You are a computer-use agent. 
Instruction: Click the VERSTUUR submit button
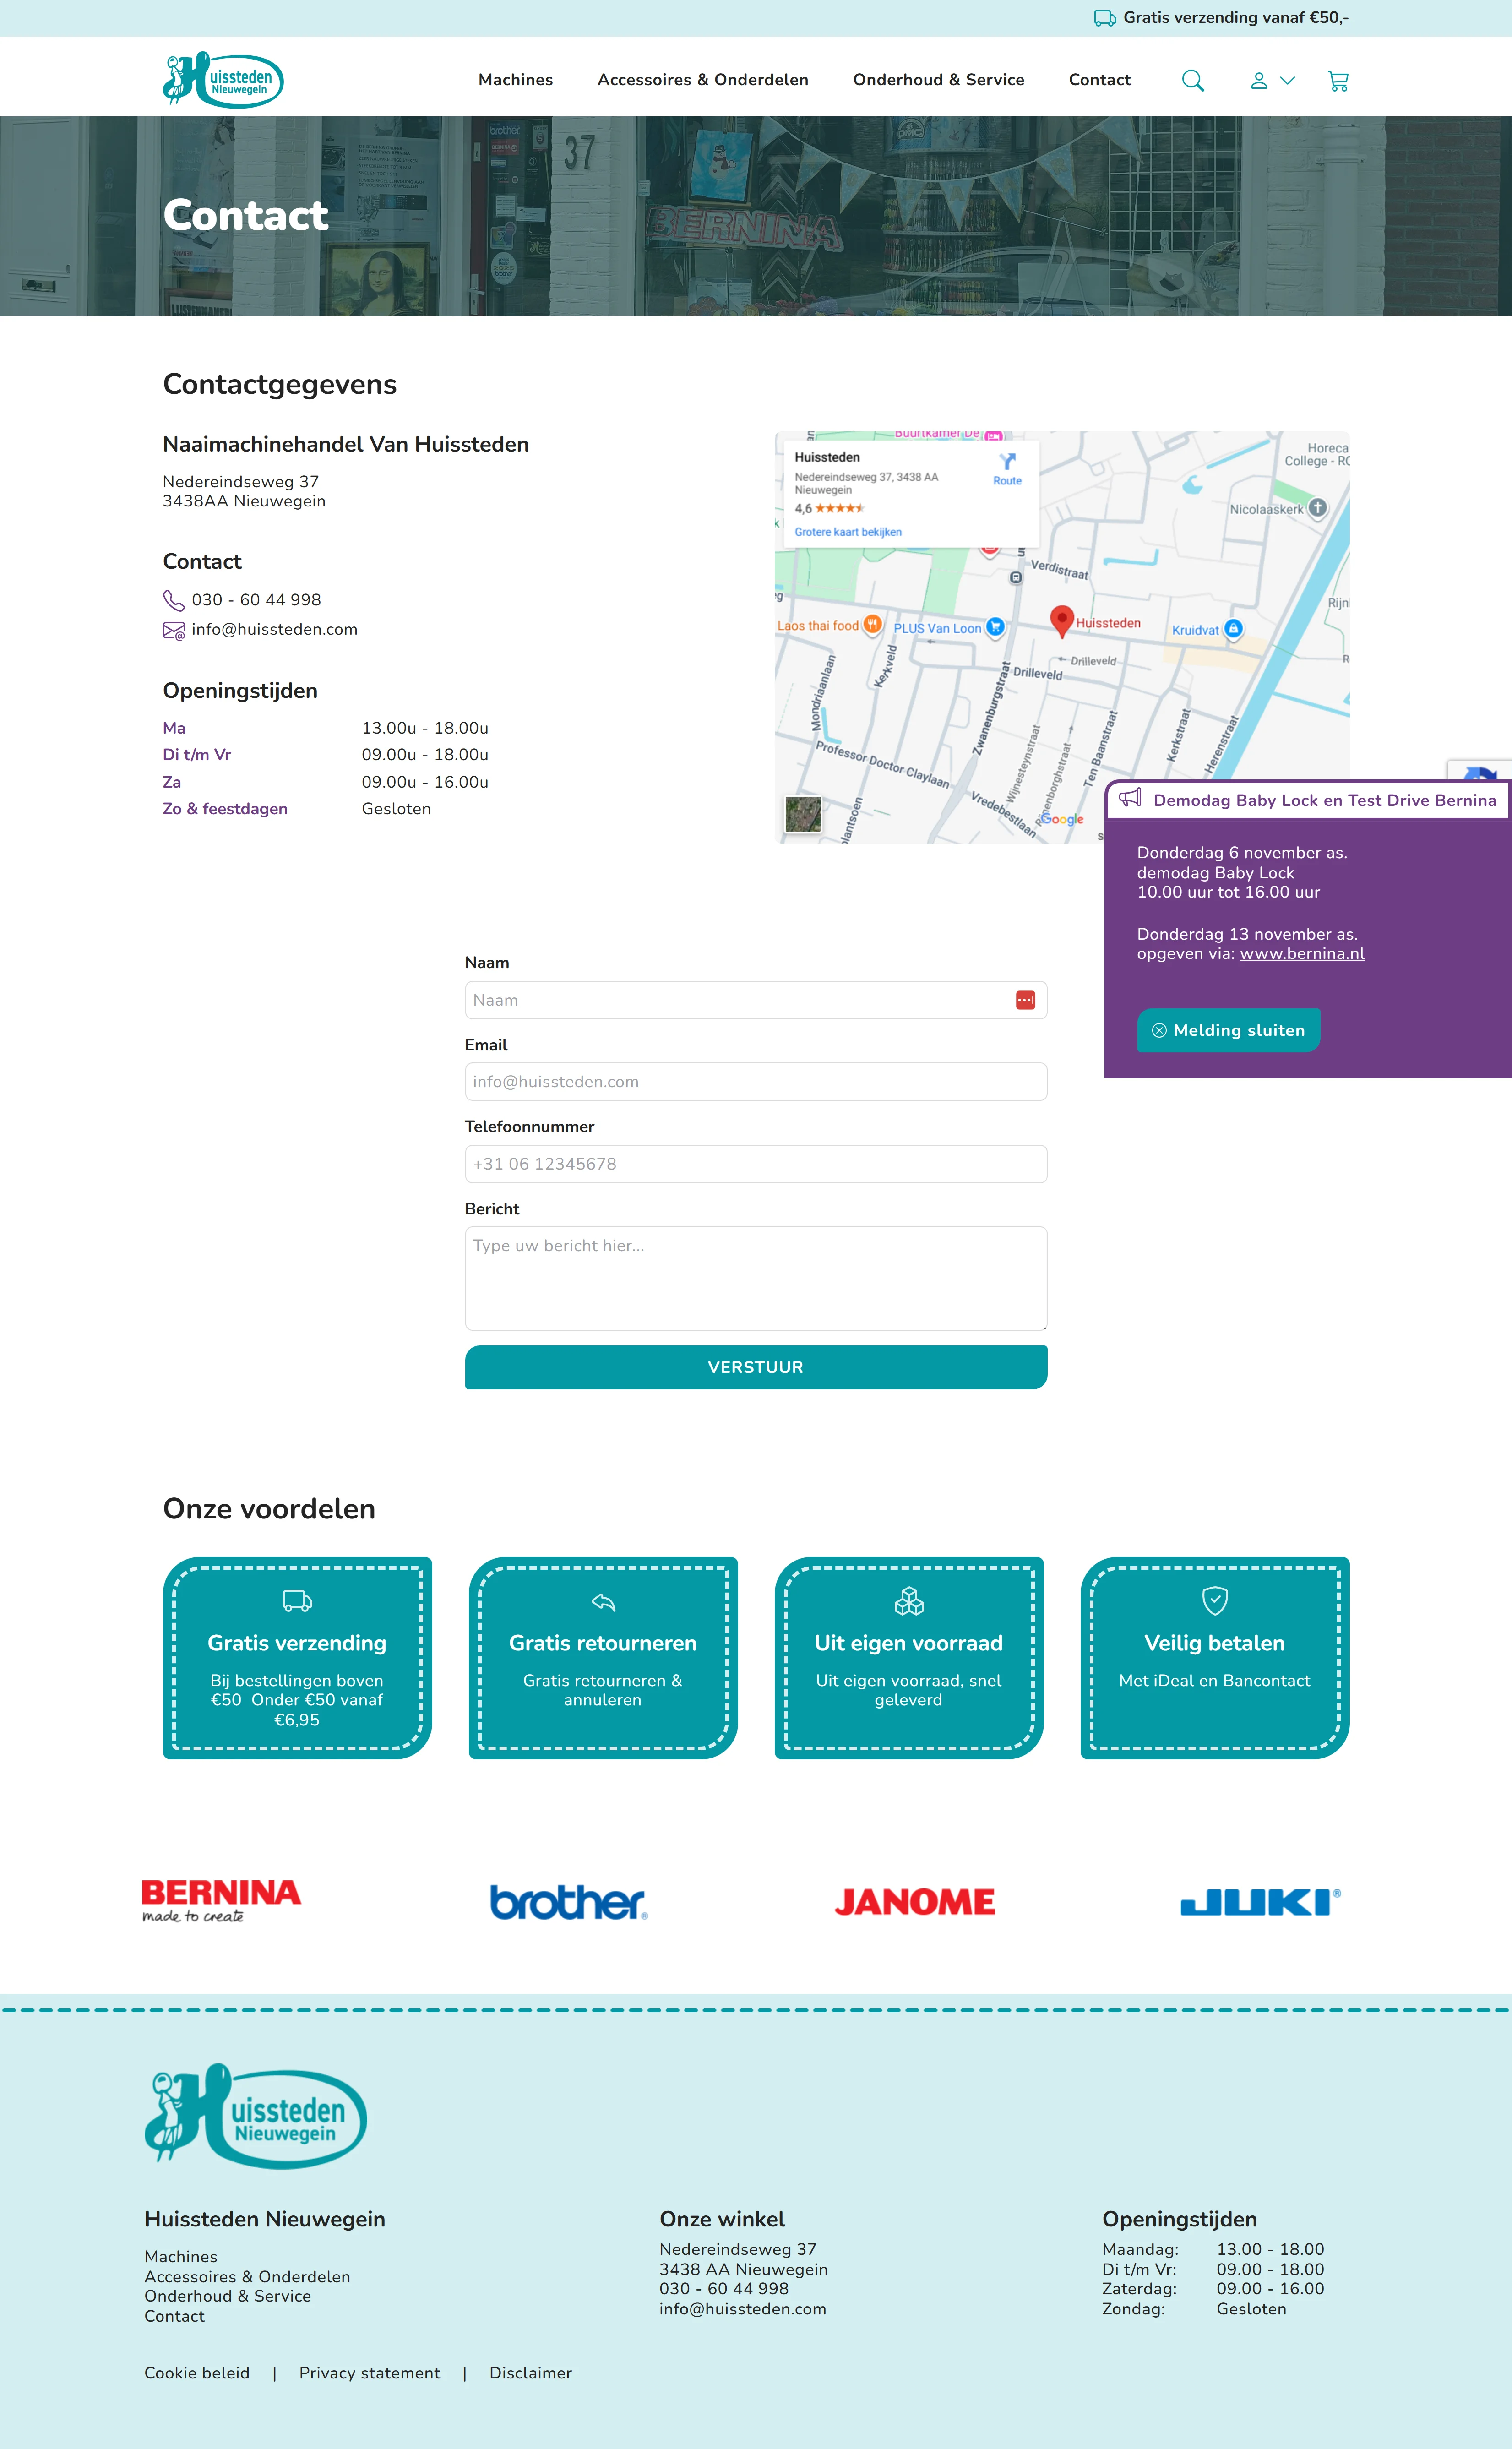[x=755, y=1367]
